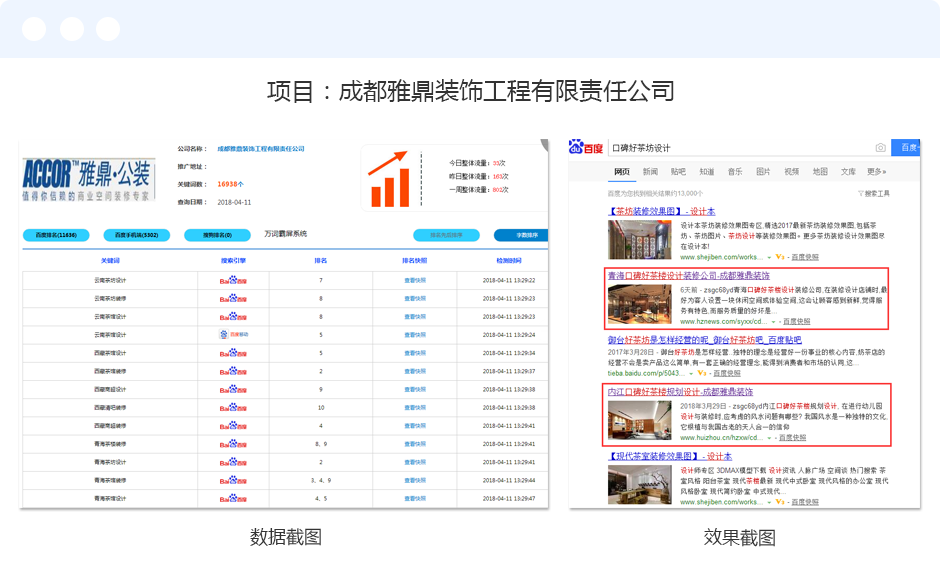Viewport: 940px width, 580px height.
Task: Click the camera image-search icon
Action: pyautogui.click(x=880, y=148)
